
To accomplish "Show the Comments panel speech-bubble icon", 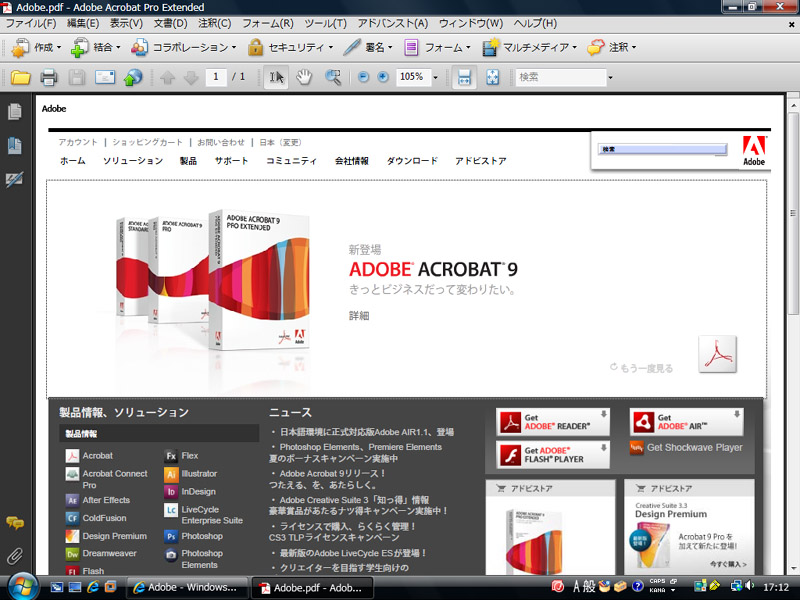I will point(15,523).
